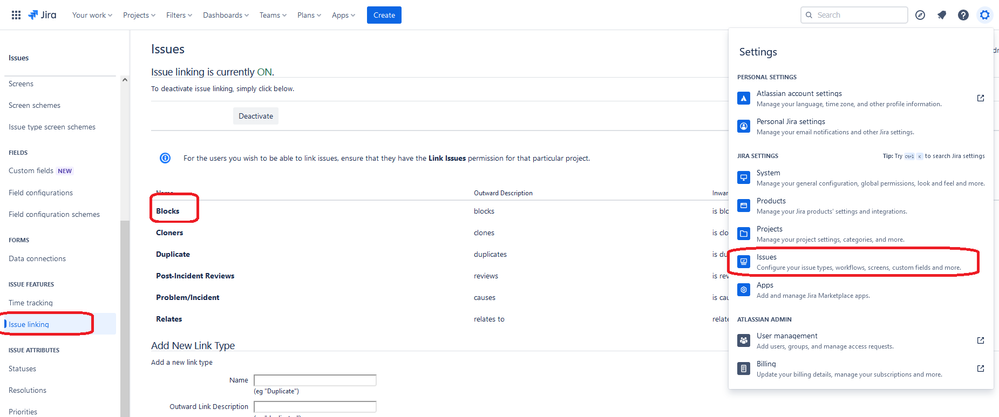Open the Plans dropdown
The image size is (999, 417).
310,15
